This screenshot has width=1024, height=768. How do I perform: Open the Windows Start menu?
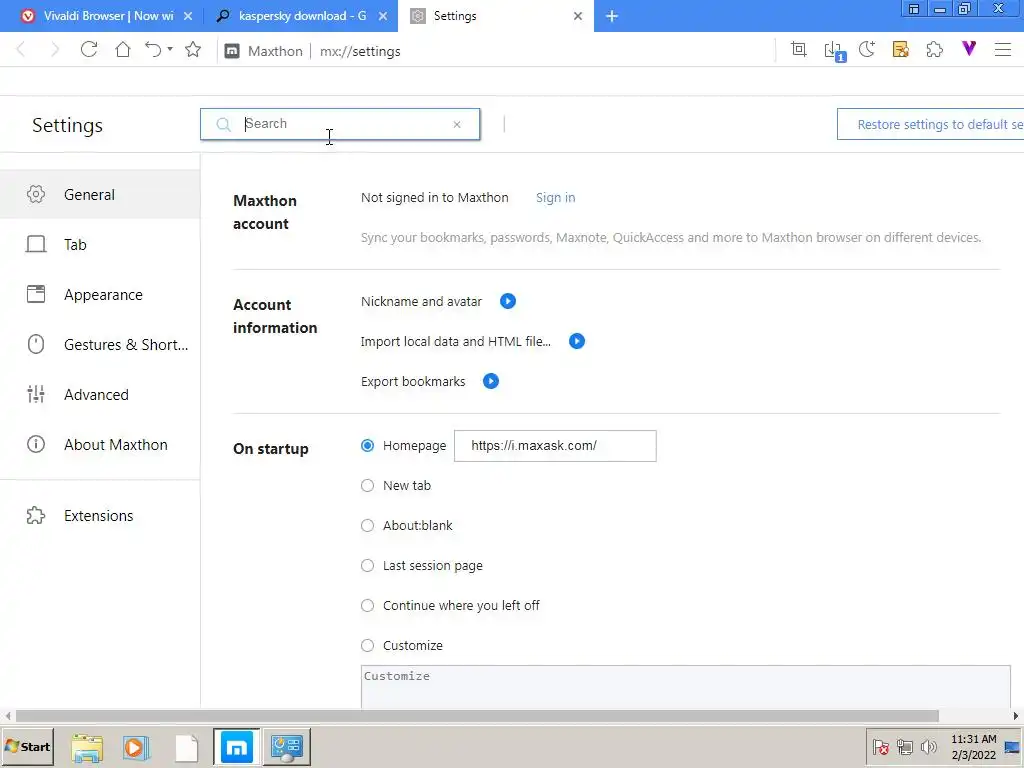[x=27, y=746]
